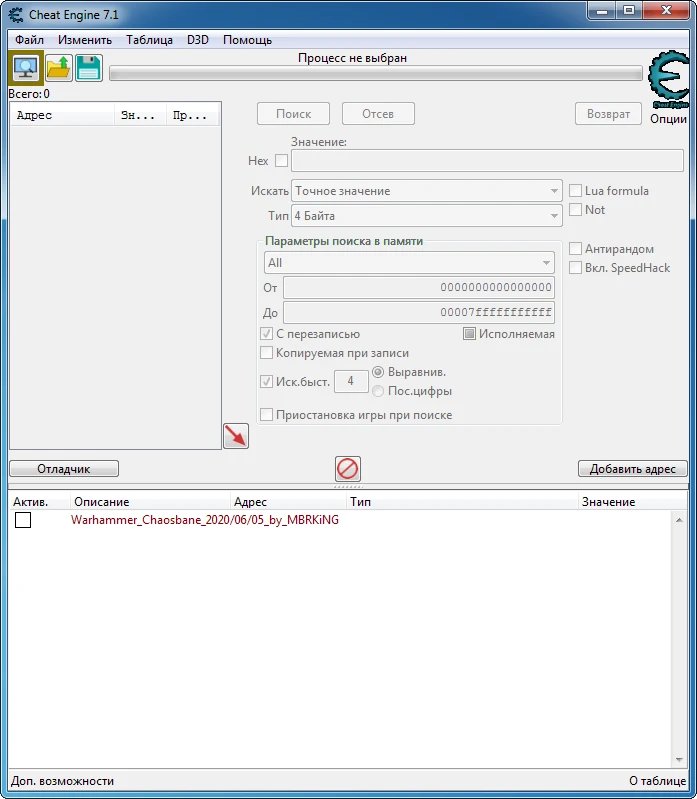Click the Тип column header in address table
Image resolution: width=697 pixels, height=799 pixels.
[x=462, y=502]
